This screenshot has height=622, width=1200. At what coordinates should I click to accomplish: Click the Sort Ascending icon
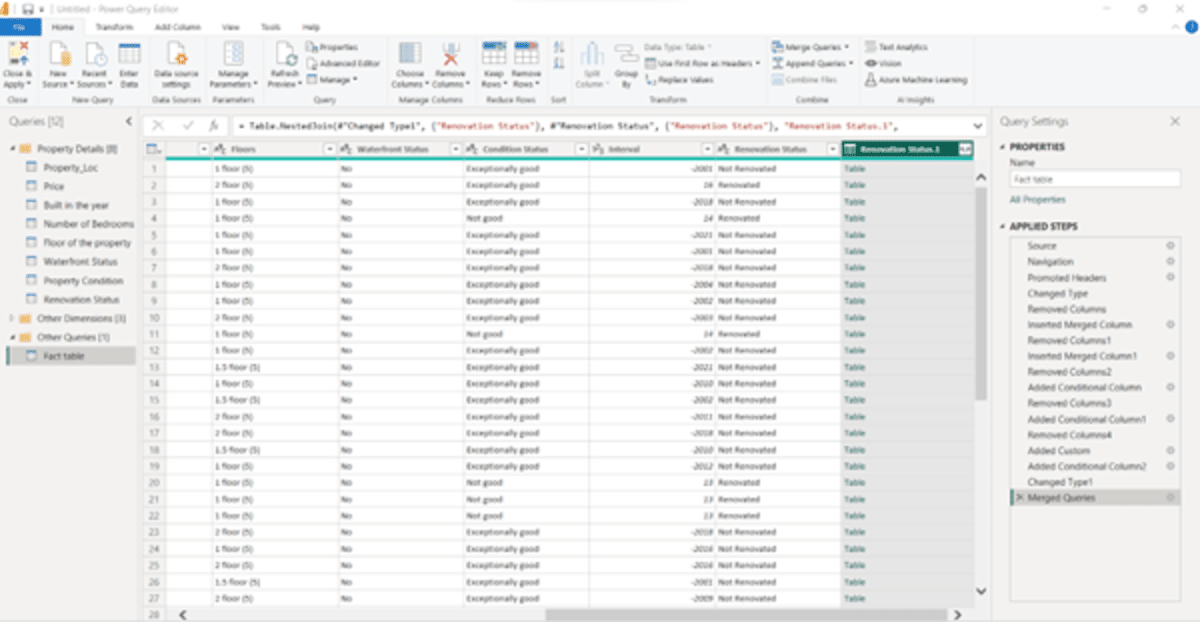click(x=559, y=47)
